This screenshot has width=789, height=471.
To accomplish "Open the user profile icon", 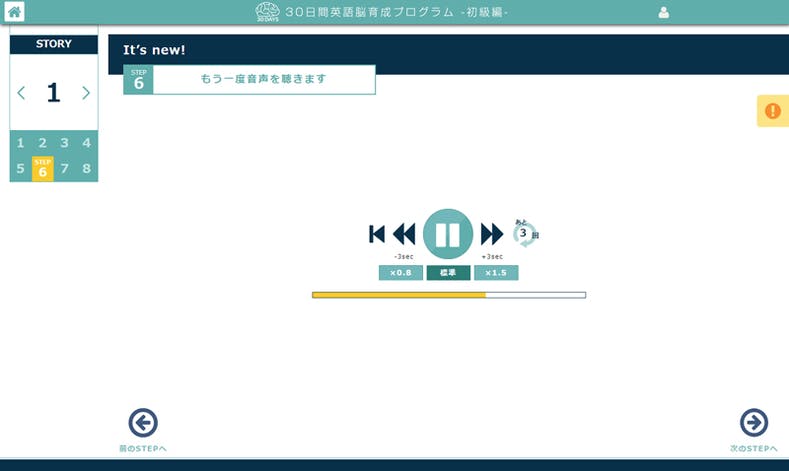I will (x=663, y=13).
